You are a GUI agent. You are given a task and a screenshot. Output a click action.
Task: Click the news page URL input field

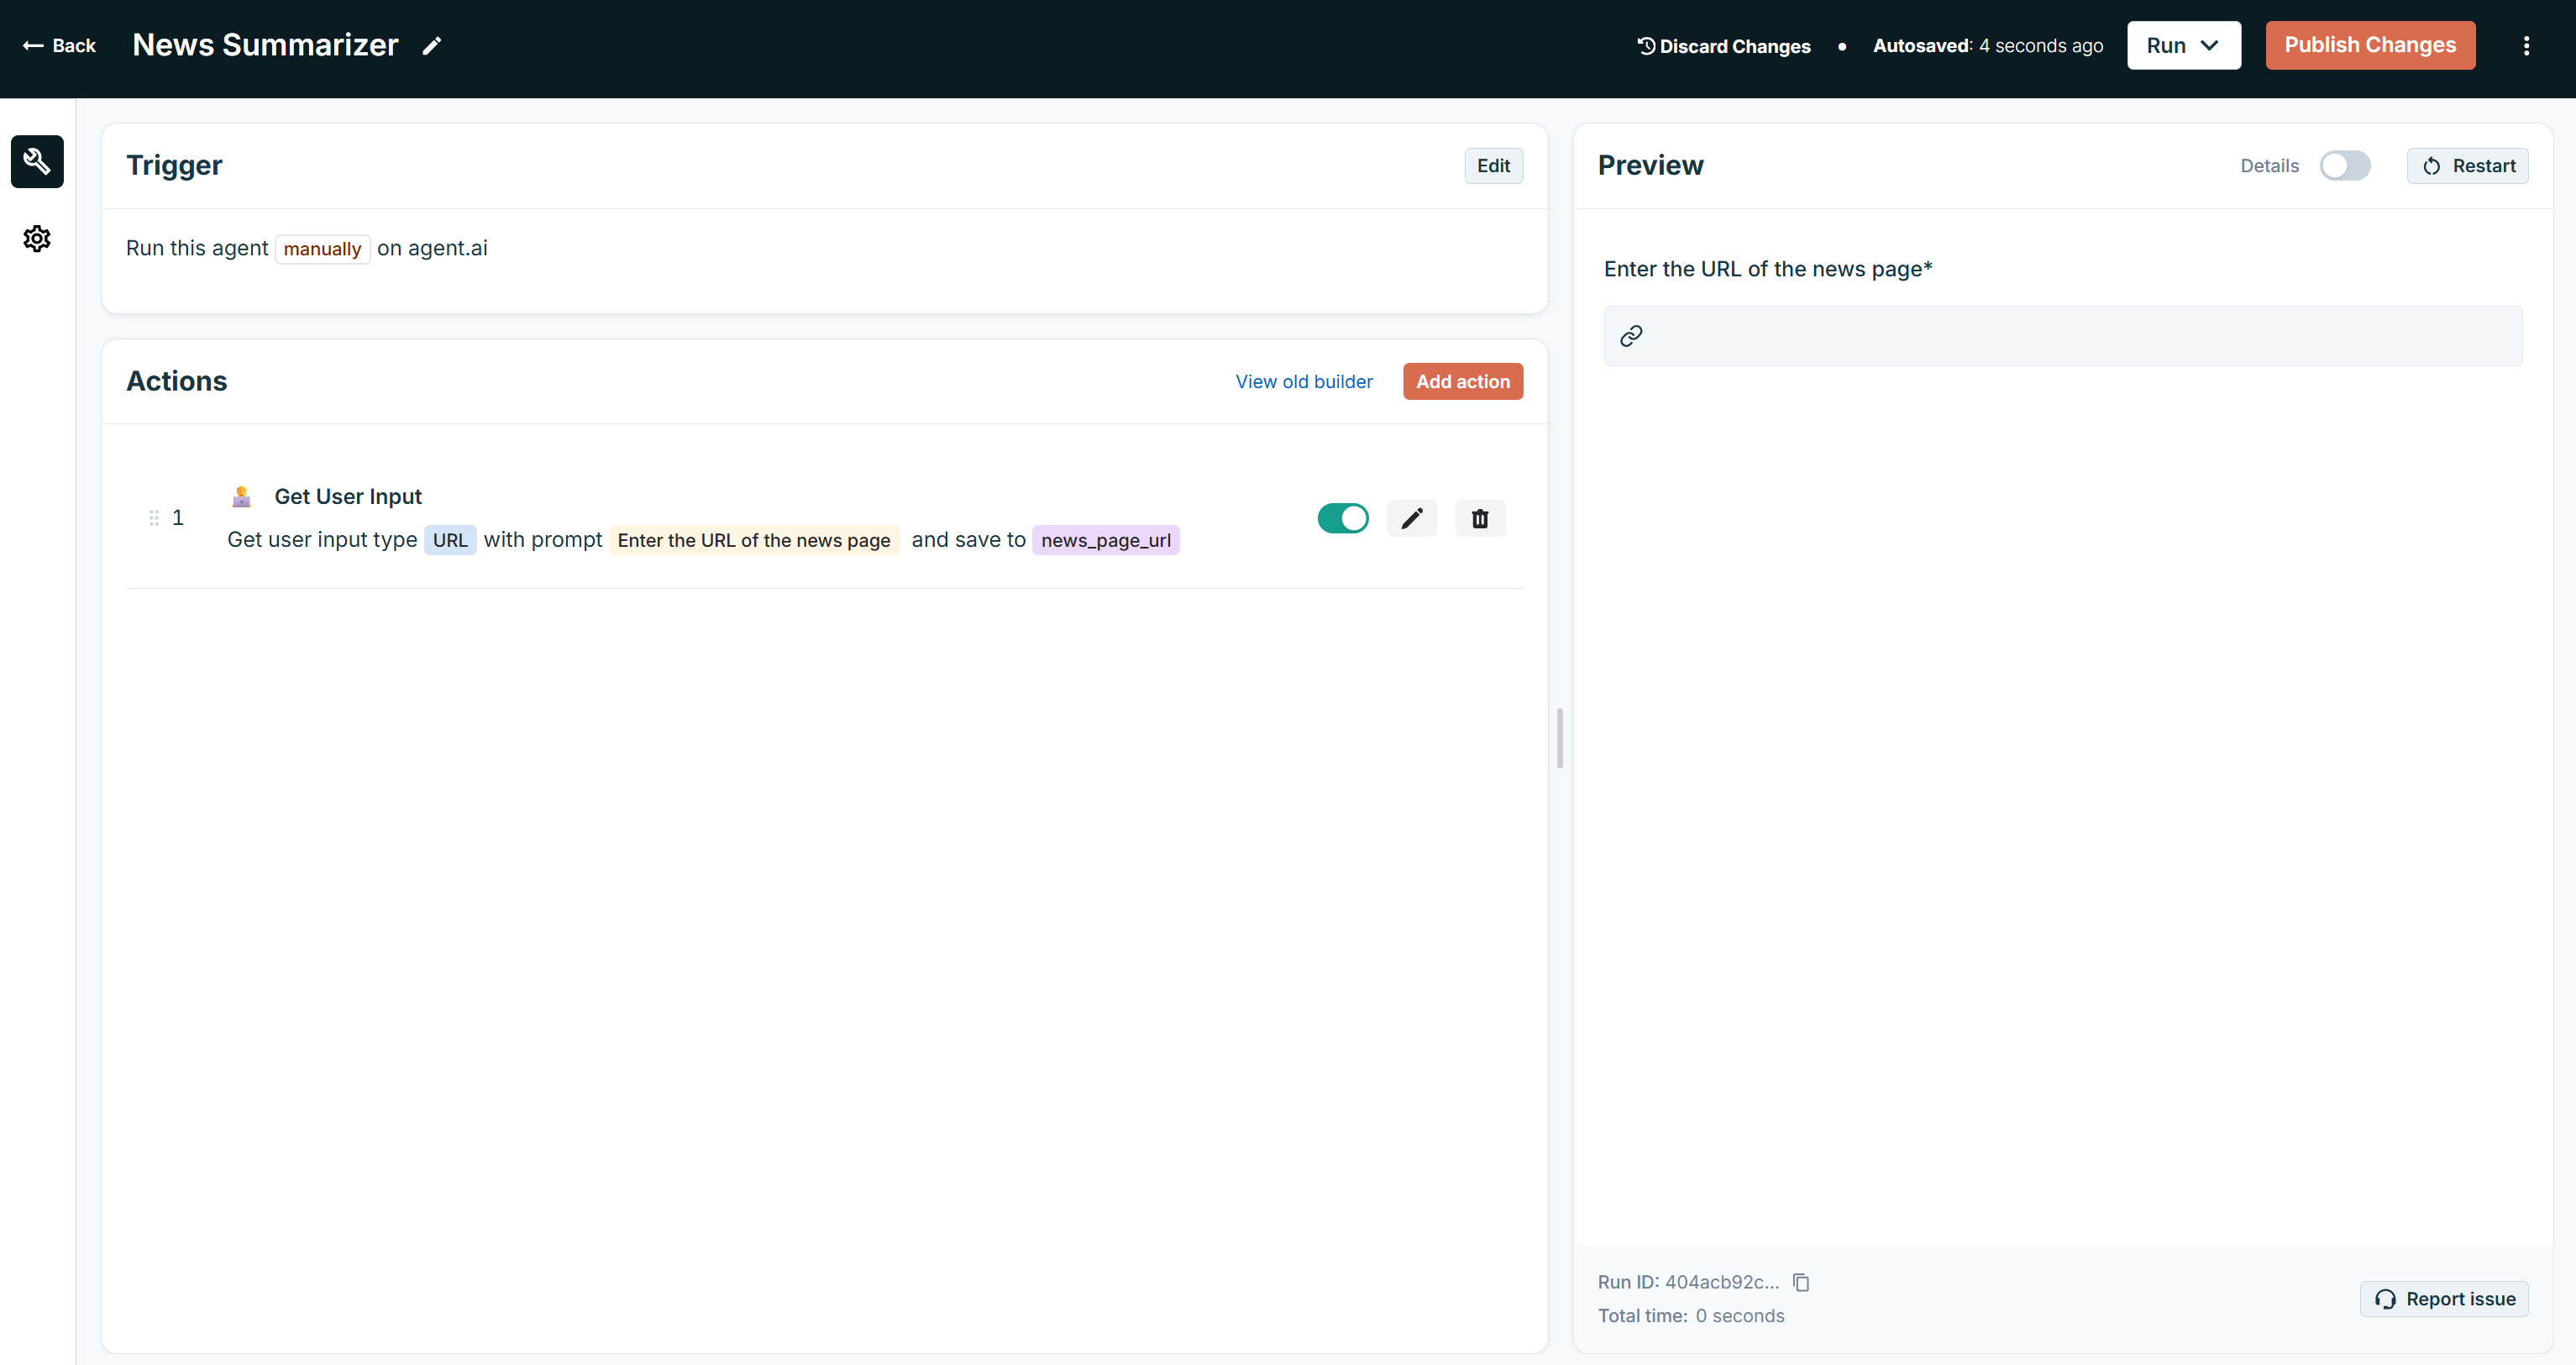(x=2080, y=336)
